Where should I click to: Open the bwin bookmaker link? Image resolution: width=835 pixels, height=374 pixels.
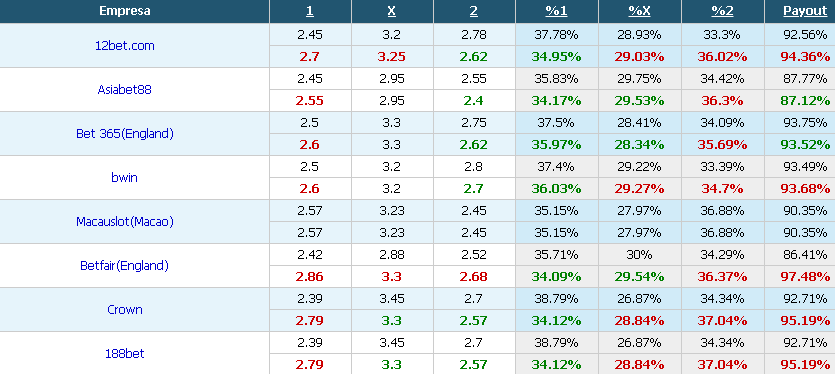(x=125, y=177)
